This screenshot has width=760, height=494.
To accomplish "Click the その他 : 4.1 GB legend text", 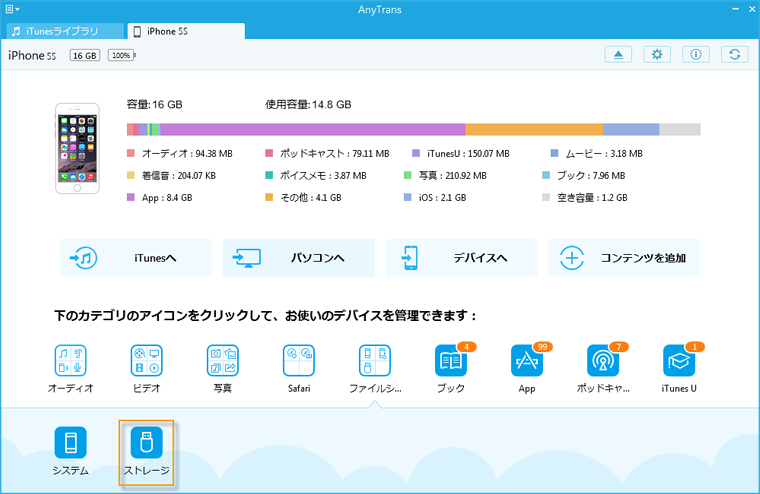I will (x=311, y=197).
